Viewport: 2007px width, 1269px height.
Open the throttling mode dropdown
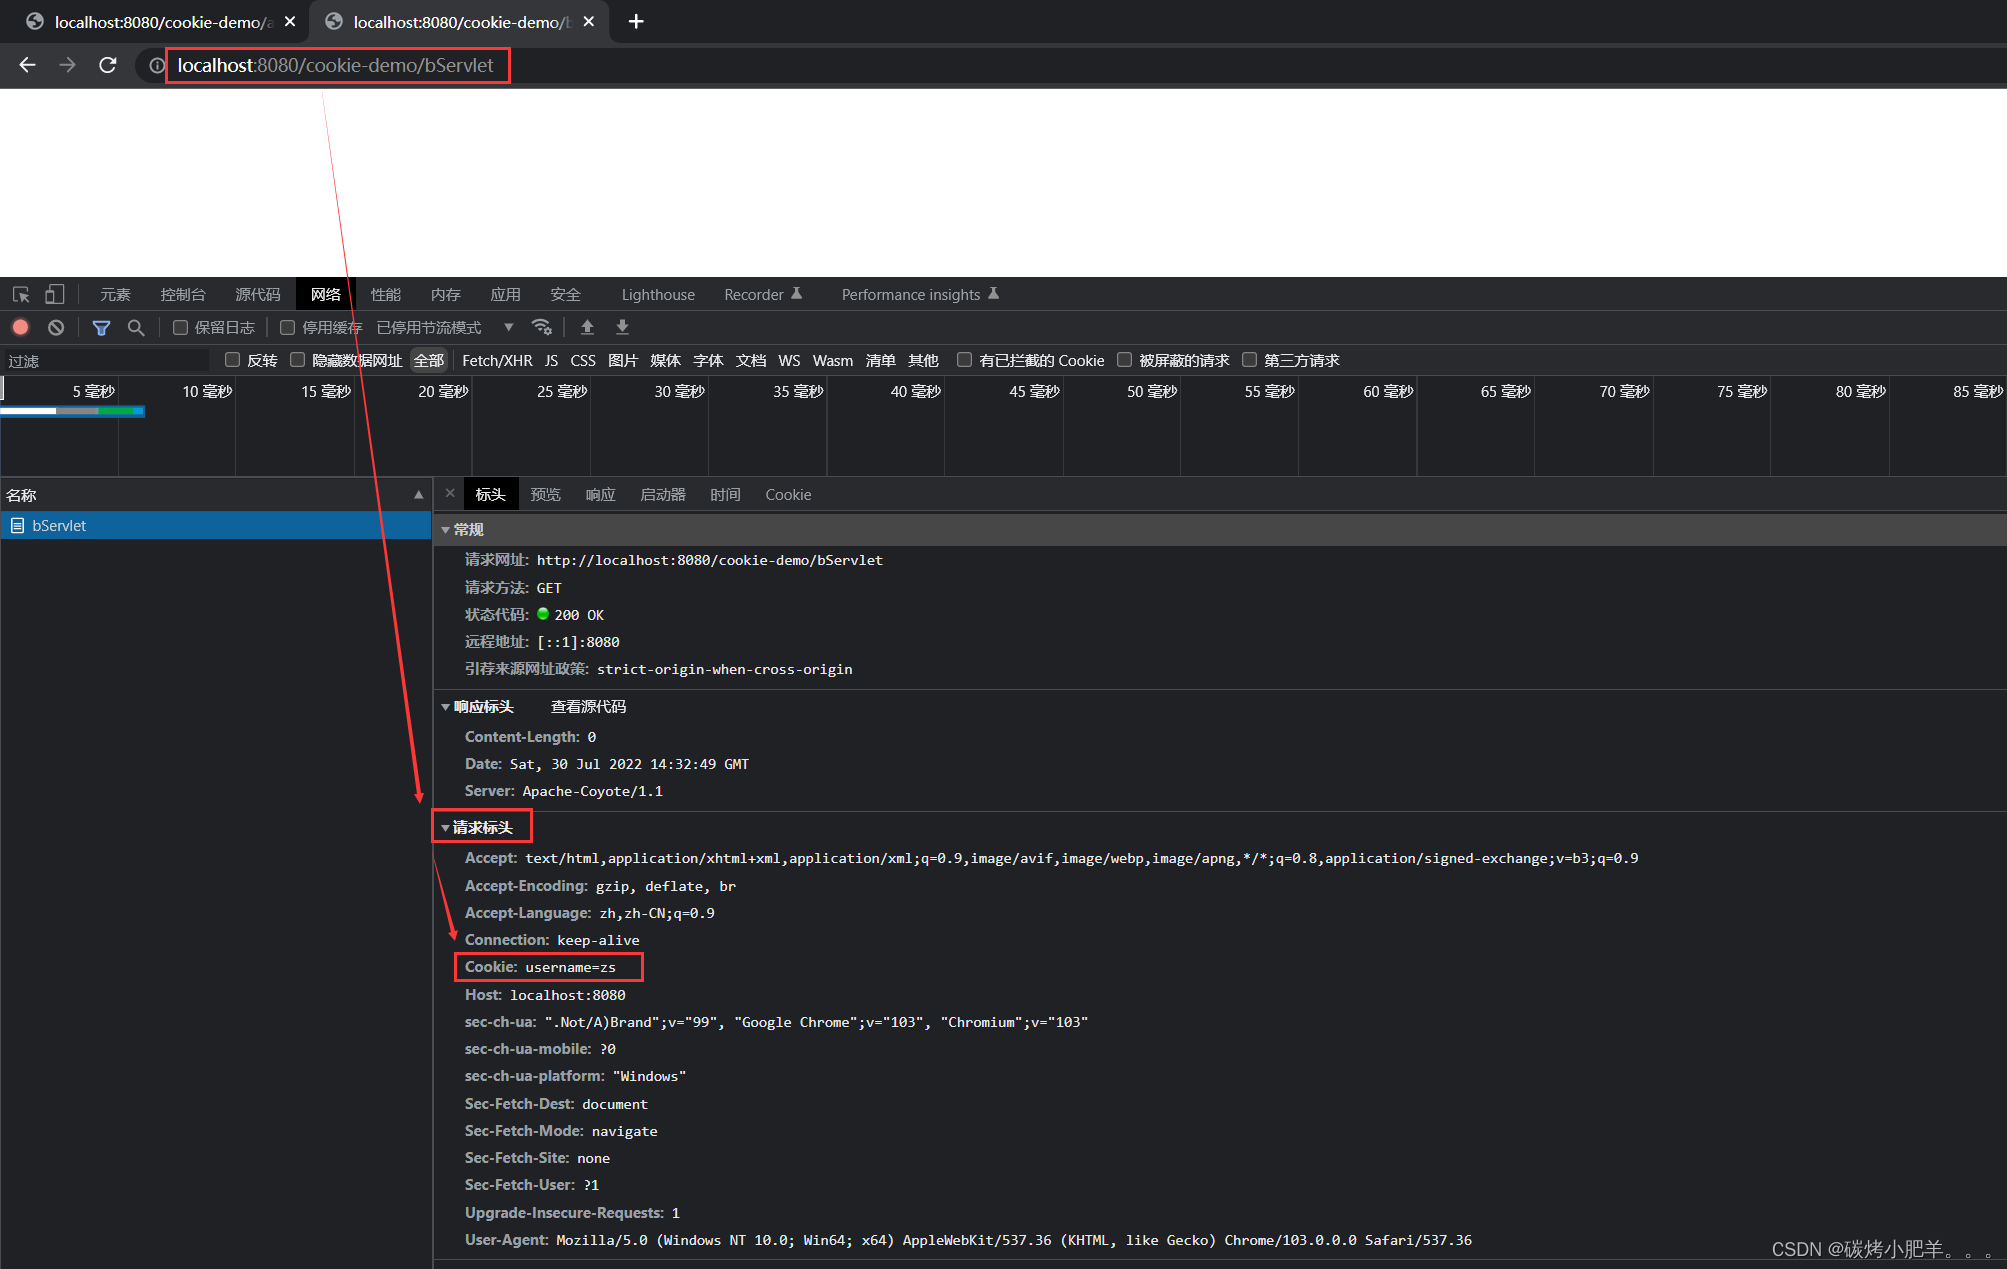(x=445, y=327)
